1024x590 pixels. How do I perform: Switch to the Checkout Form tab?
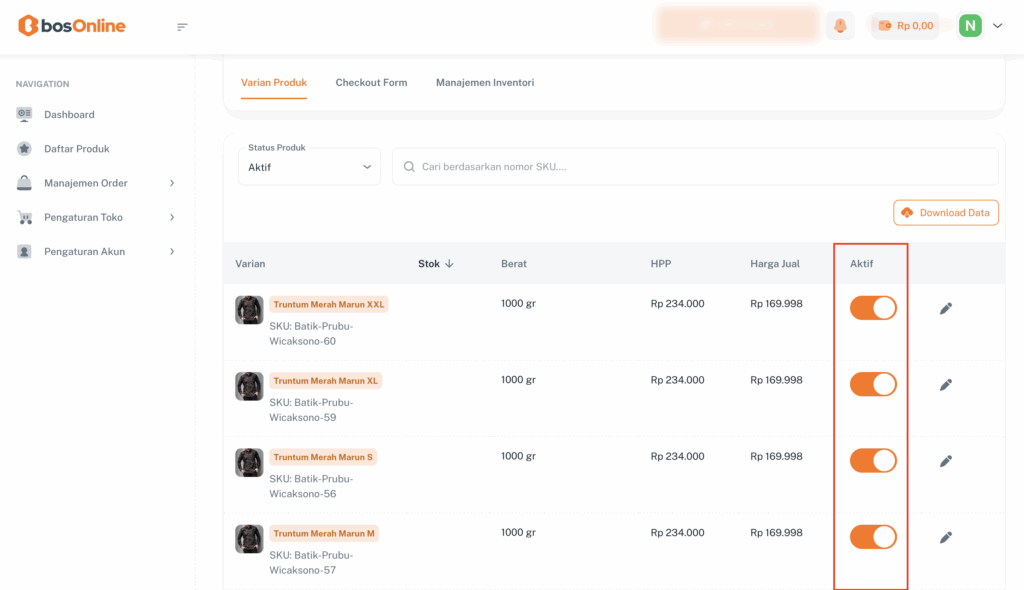pos(371,82)
